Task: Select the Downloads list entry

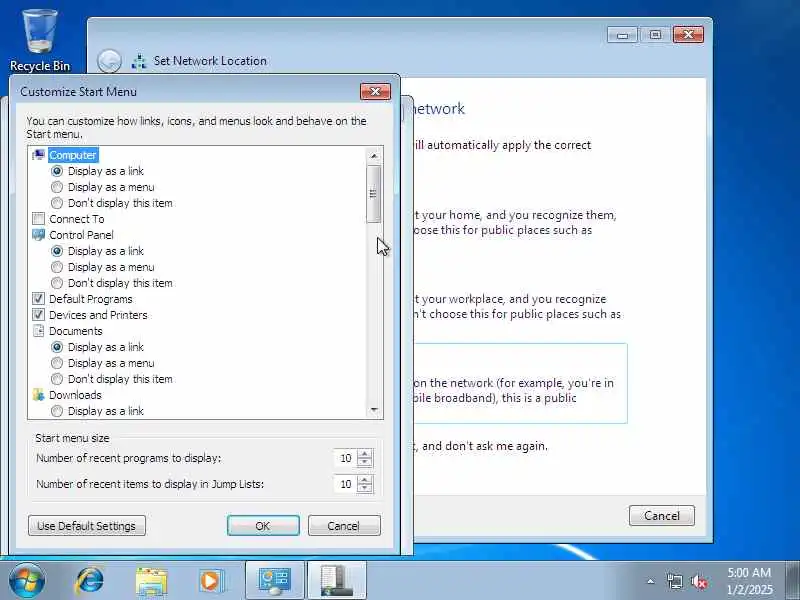Action: click(x=75, y=395)
